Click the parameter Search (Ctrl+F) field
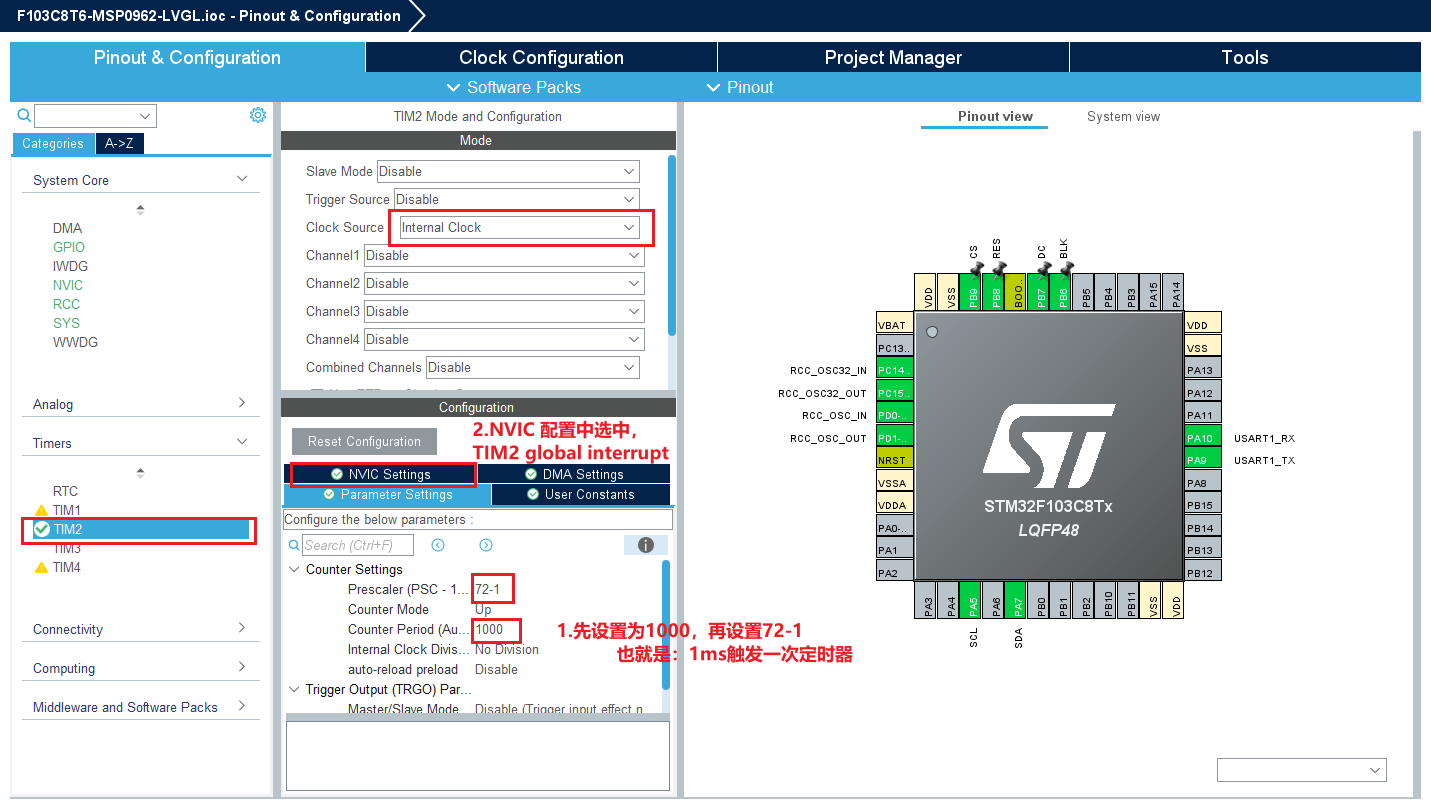 359,545
